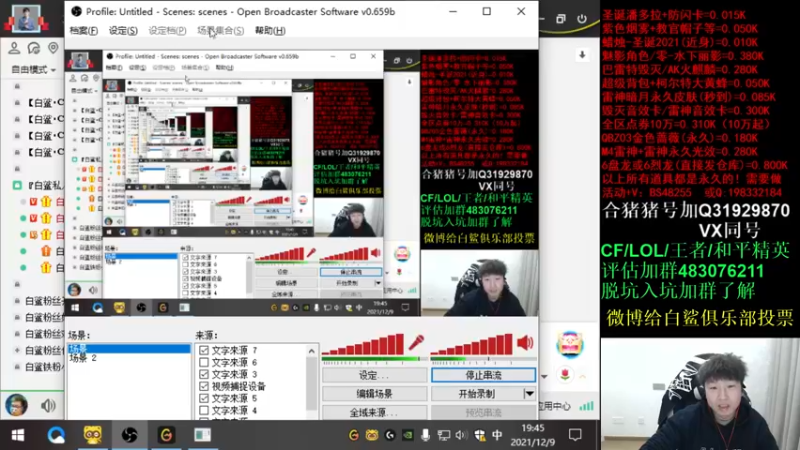The image size is (800, 450).
Task: Click the speaker icon beside bottom avatar
Action: coord(48,406)
